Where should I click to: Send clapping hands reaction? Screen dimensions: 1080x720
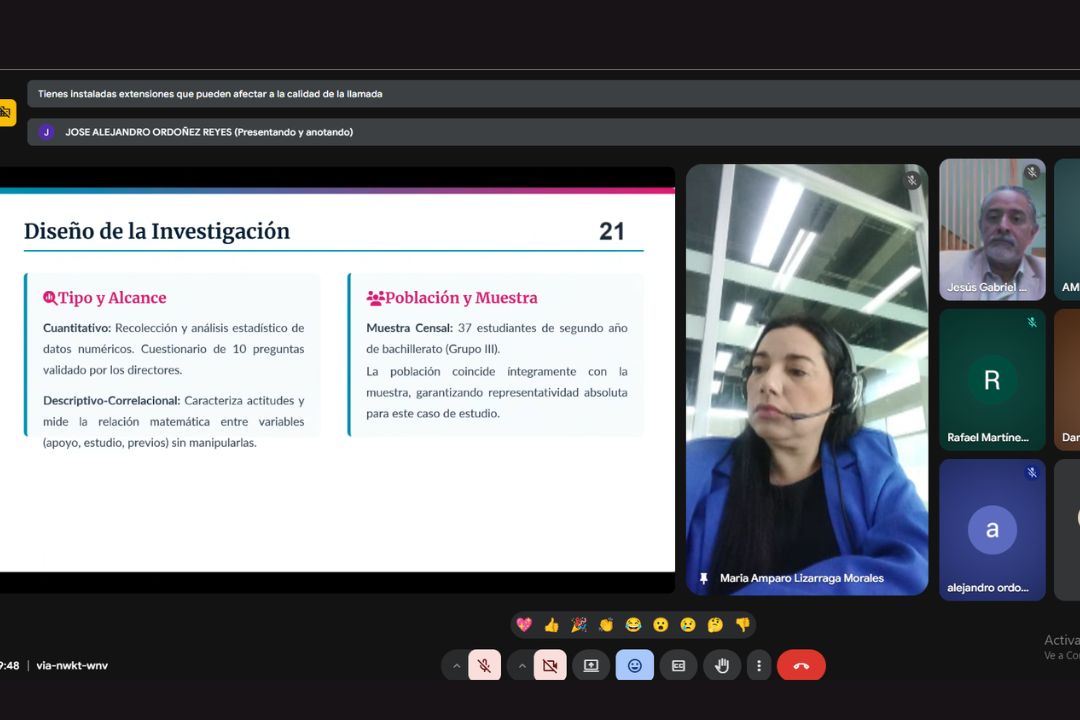point(606,625)
